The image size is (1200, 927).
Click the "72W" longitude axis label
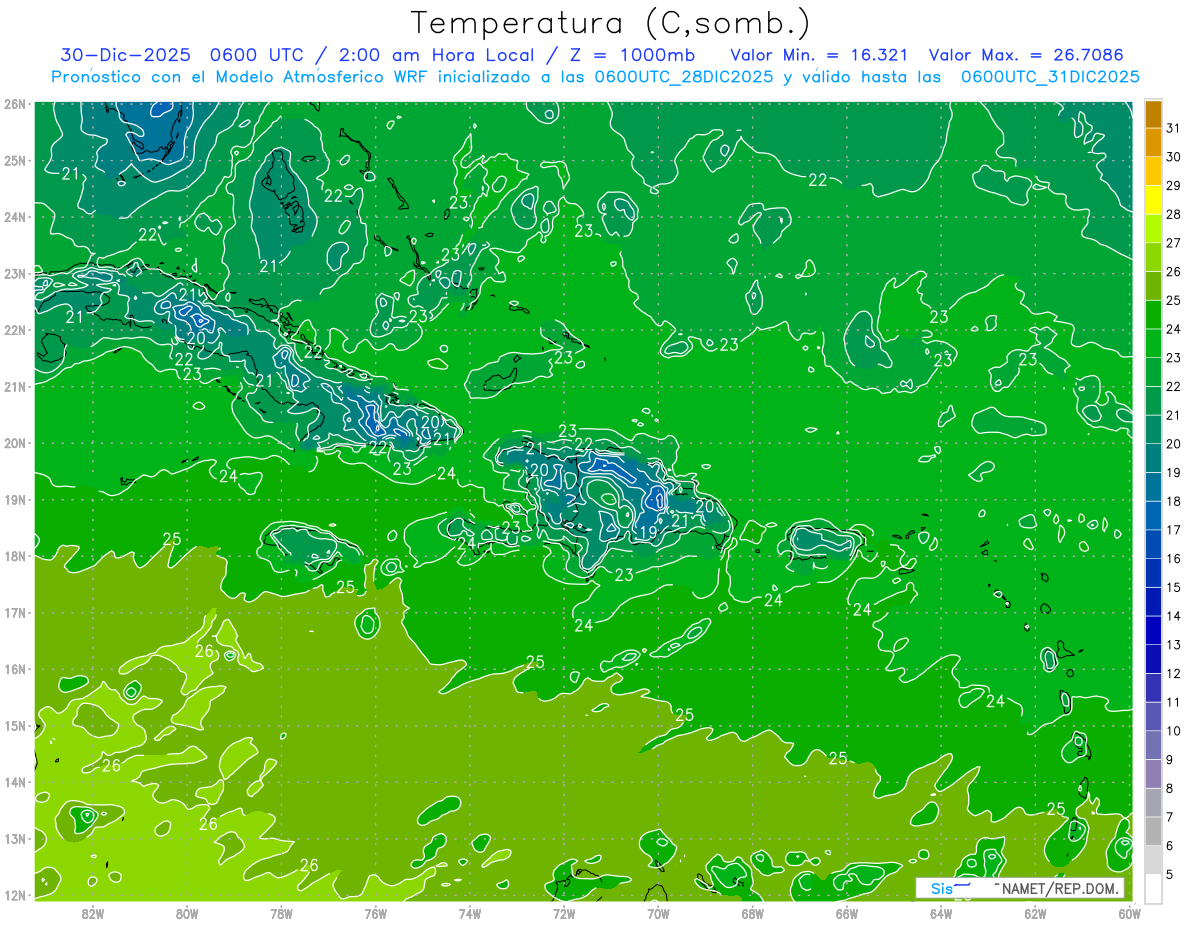click(x=564, y=913)
